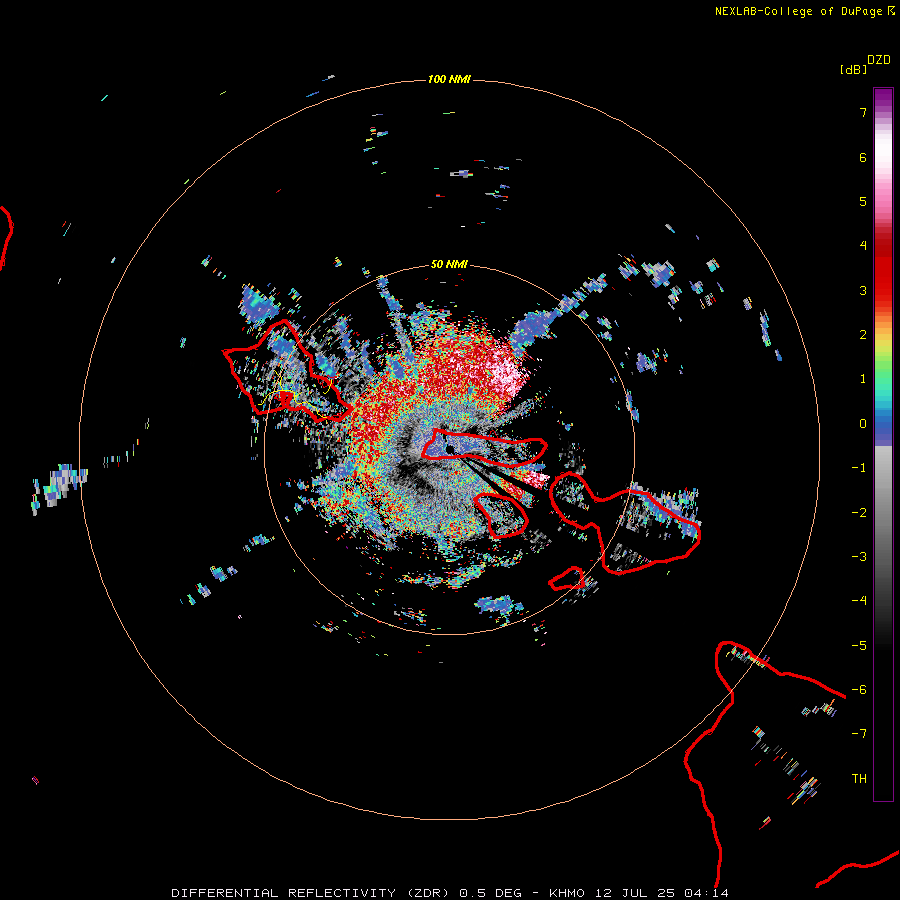Click the 100 NMI range ring label
The width and height of the screenshot is (900, 900).
449,79
